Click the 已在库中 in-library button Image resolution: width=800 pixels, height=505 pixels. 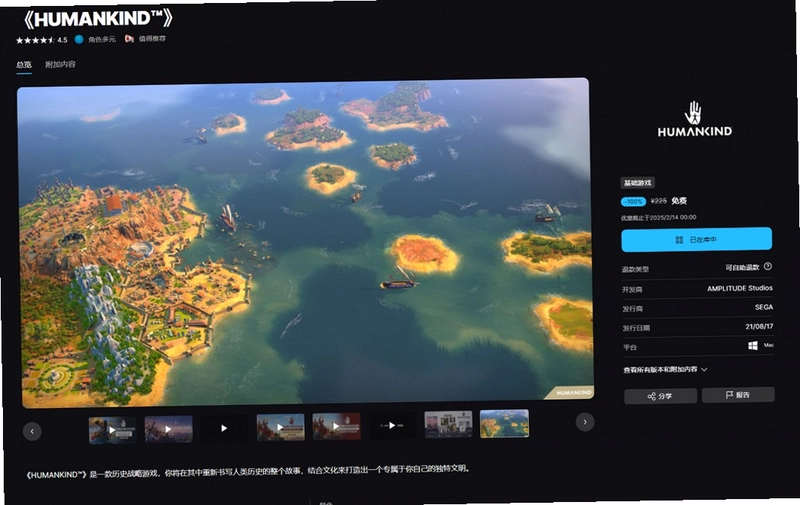tap(696, 239)
